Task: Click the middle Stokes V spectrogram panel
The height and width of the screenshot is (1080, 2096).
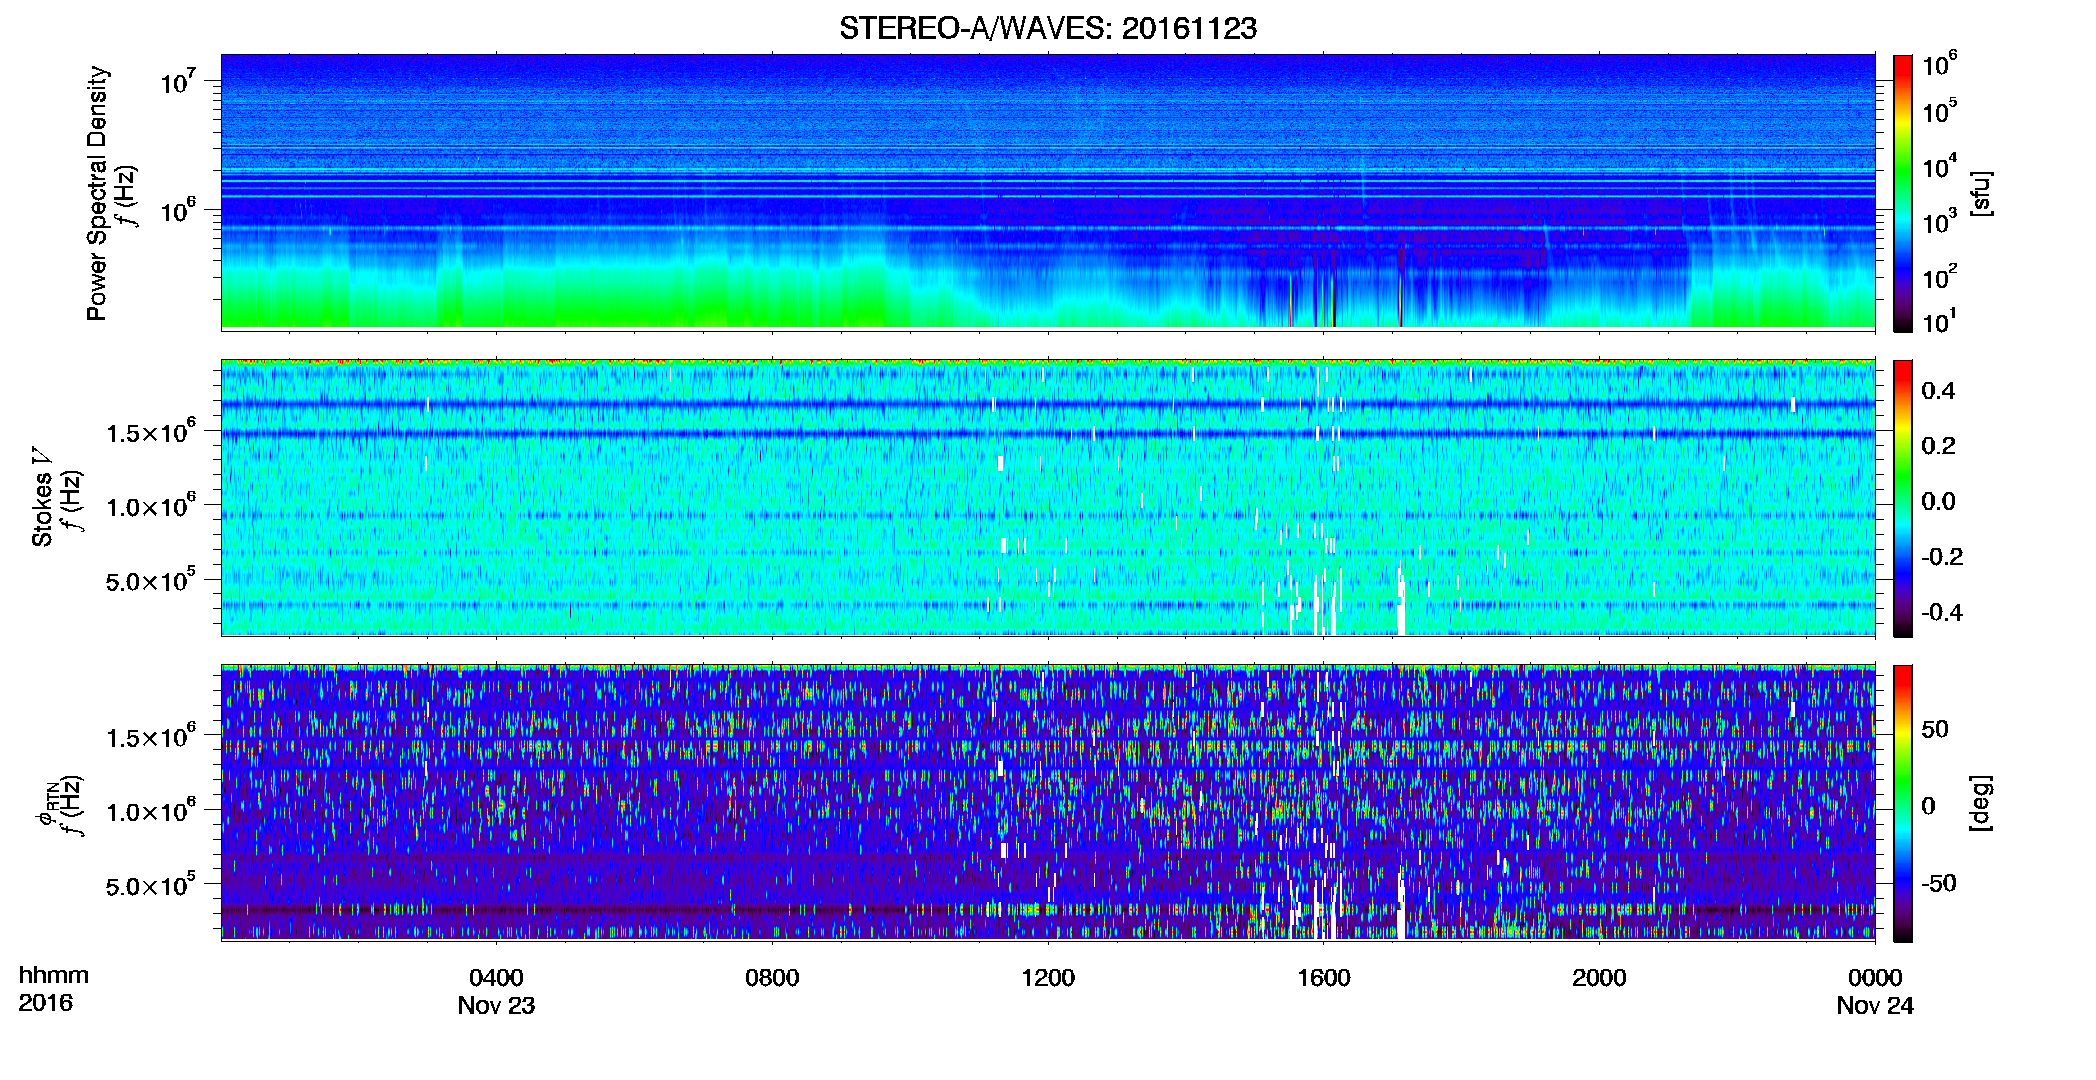Action: click(x=1048, y=498)
